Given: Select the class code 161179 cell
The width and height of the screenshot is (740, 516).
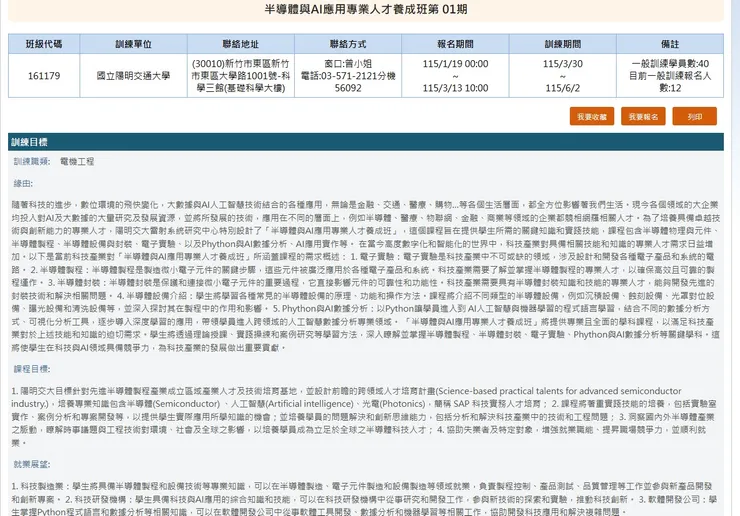Looking at the screenshot, I should [44, 76].
